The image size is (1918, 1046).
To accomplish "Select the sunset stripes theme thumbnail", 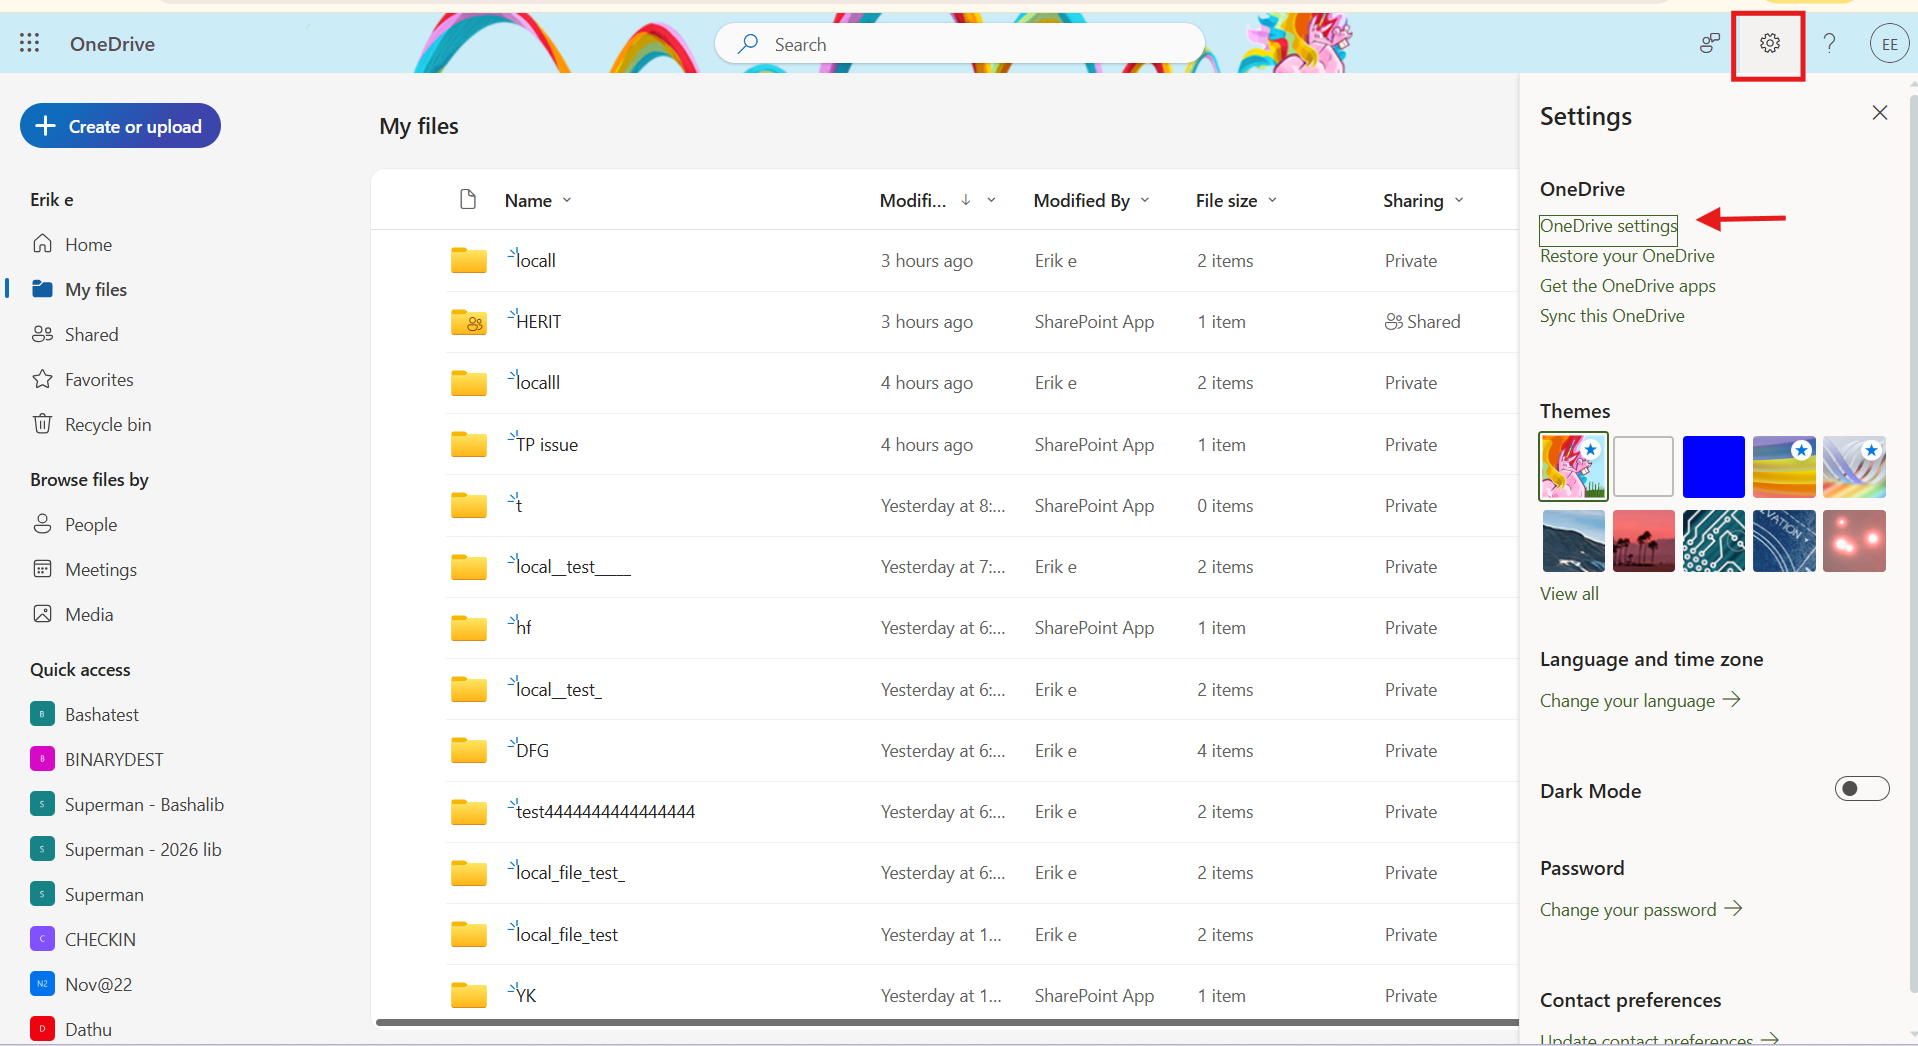I will [1784, 466].
